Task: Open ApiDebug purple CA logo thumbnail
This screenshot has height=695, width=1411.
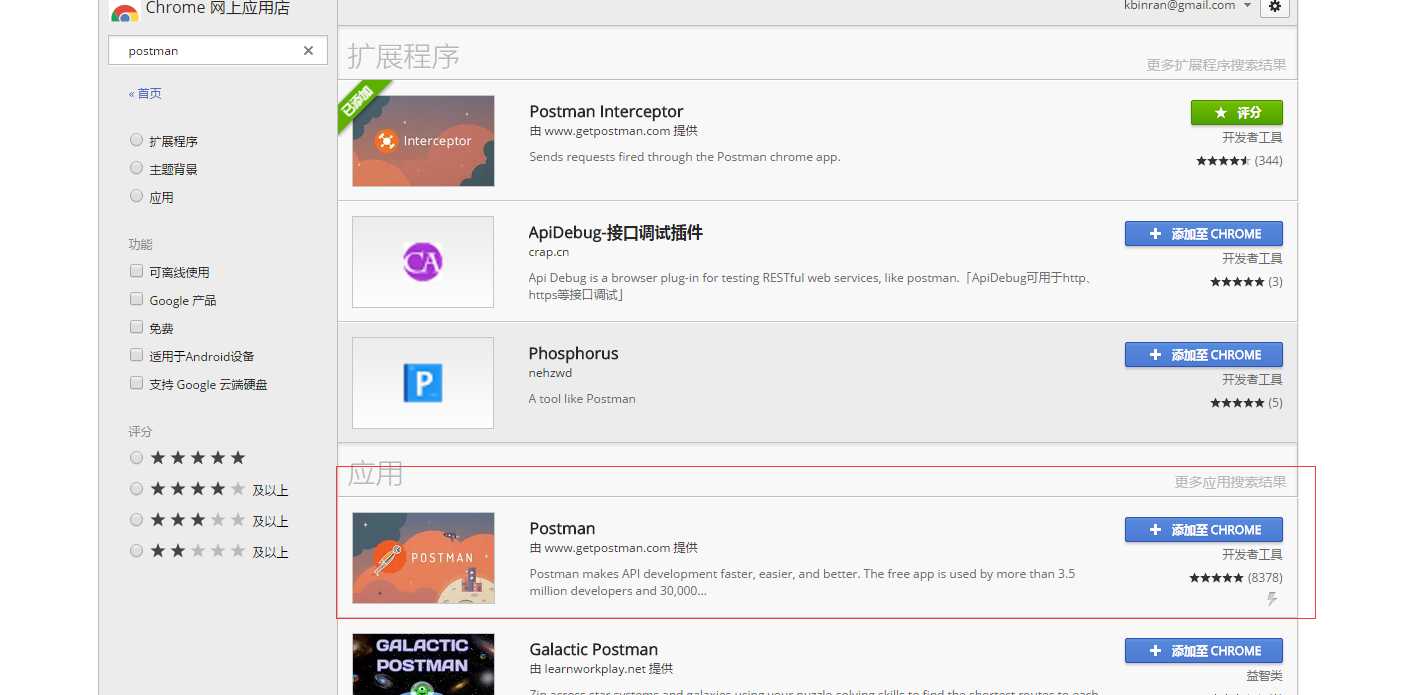Action: pos(423,262)
